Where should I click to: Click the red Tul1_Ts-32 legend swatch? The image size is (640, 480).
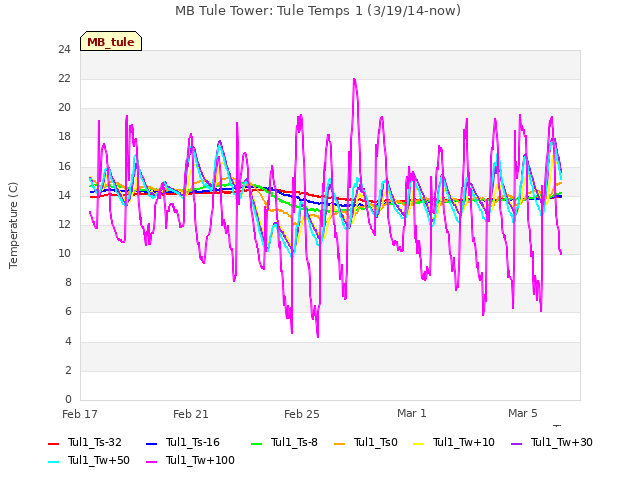[x=53, y=444]
